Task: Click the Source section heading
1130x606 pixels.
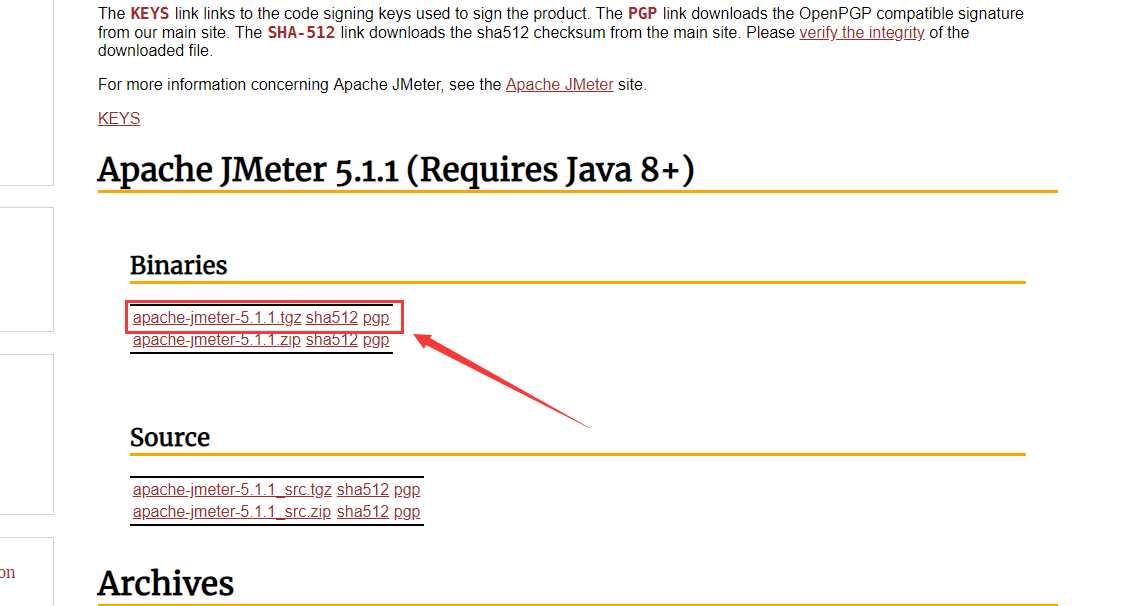Action: click(169, 437)
